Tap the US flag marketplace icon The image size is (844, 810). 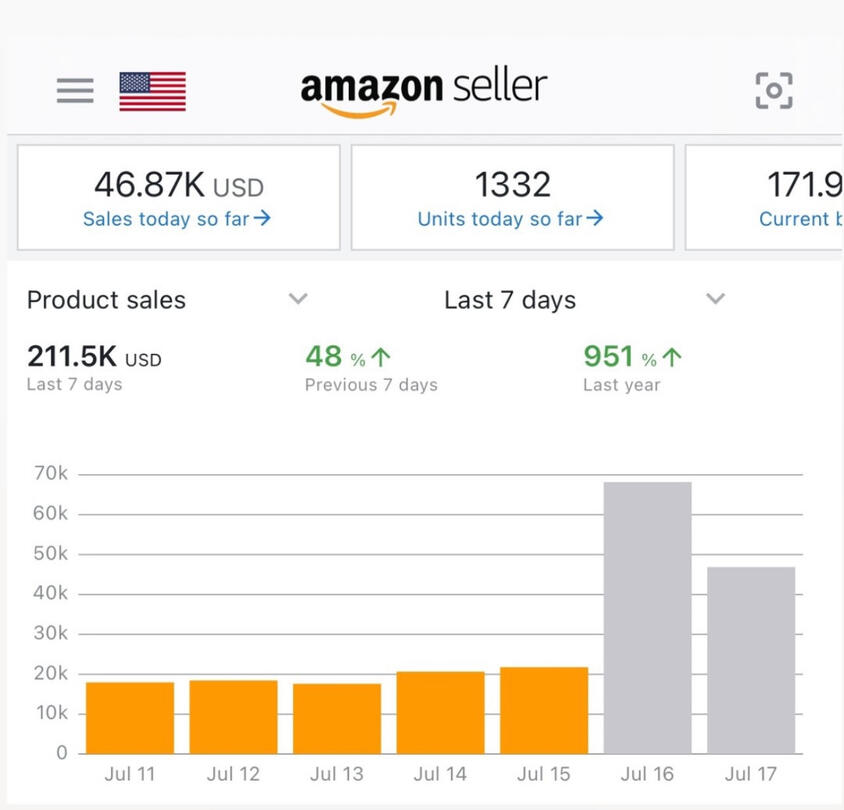(x=152, y=91)
